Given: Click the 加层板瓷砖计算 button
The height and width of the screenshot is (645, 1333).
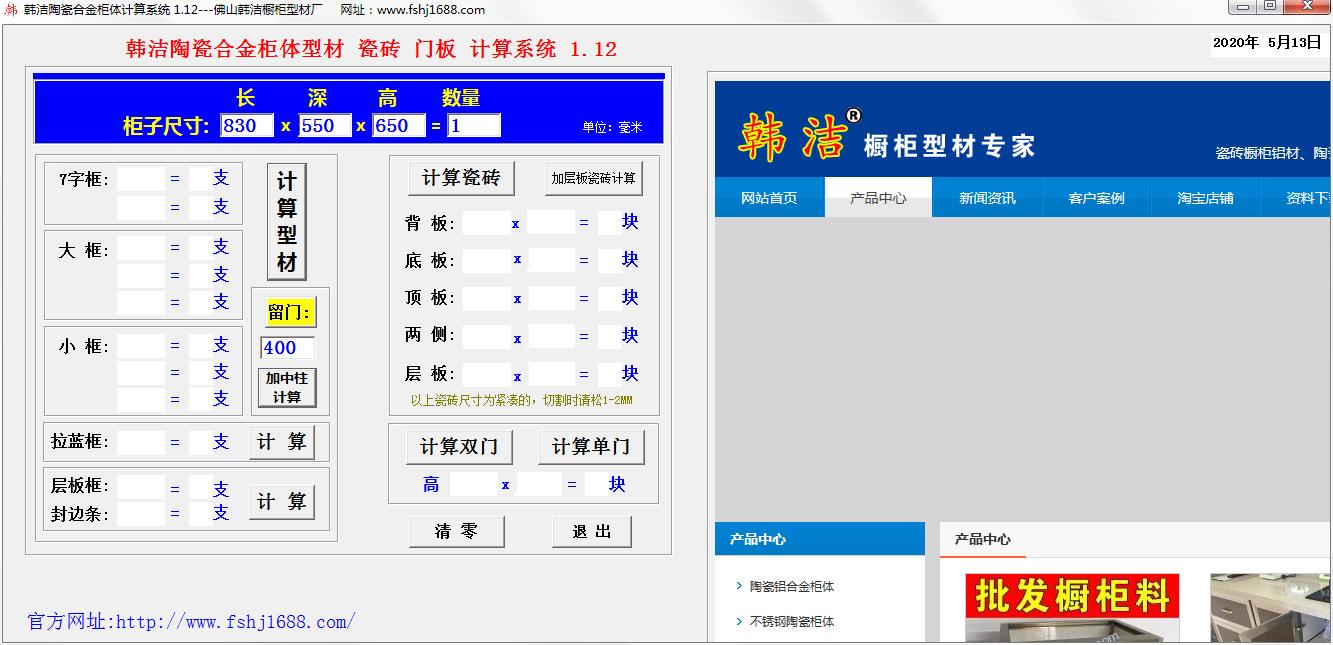Looking at the screenshot, I should (x=593, y=179).
